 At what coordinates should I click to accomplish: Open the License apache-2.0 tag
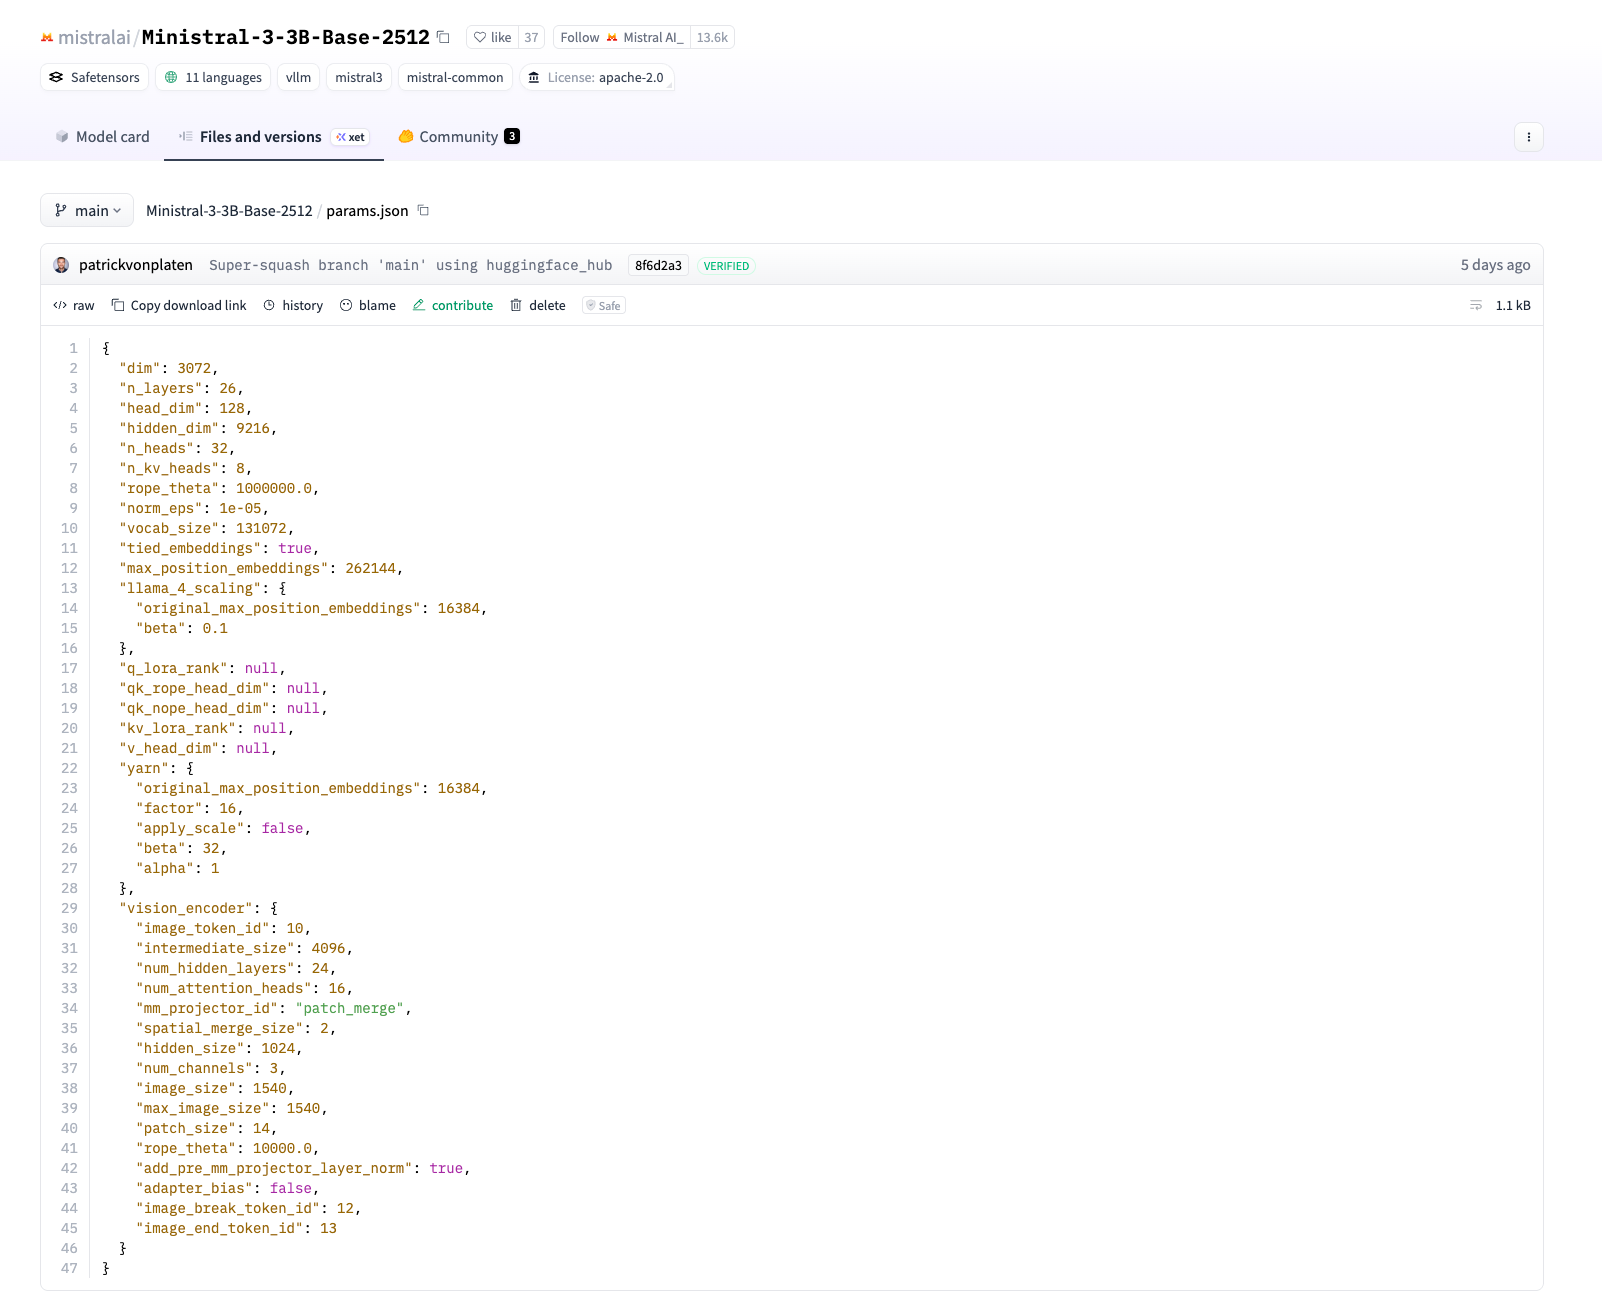[x=597, y=77]
